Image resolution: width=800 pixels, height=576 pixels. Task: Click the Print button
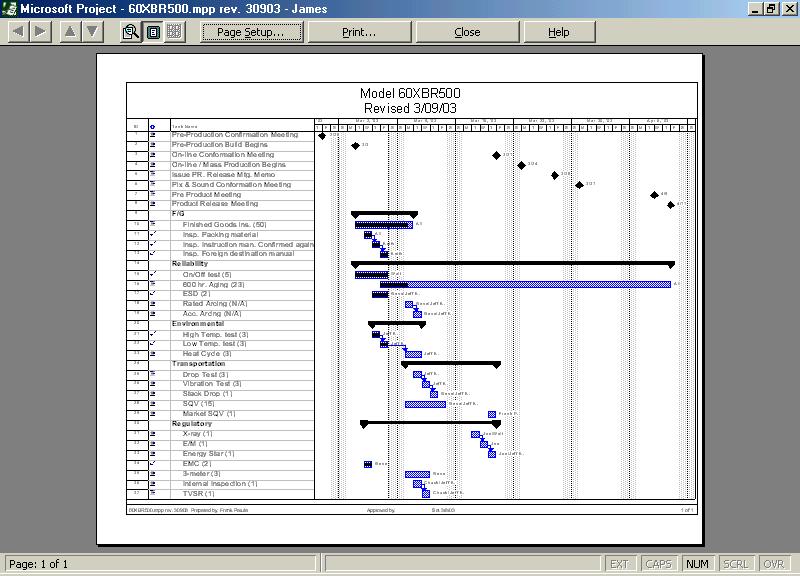[359, 32]
